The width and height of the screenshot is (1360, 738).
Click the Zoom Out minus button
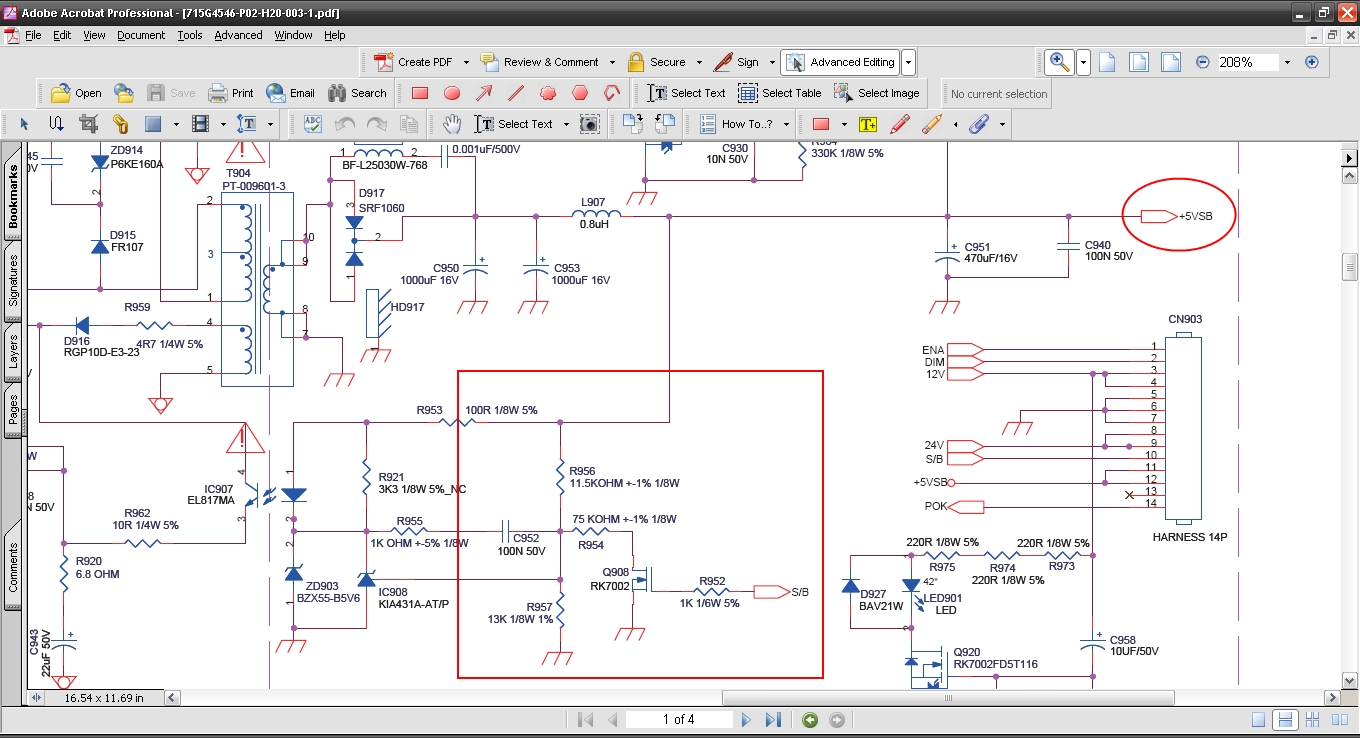1203,62
